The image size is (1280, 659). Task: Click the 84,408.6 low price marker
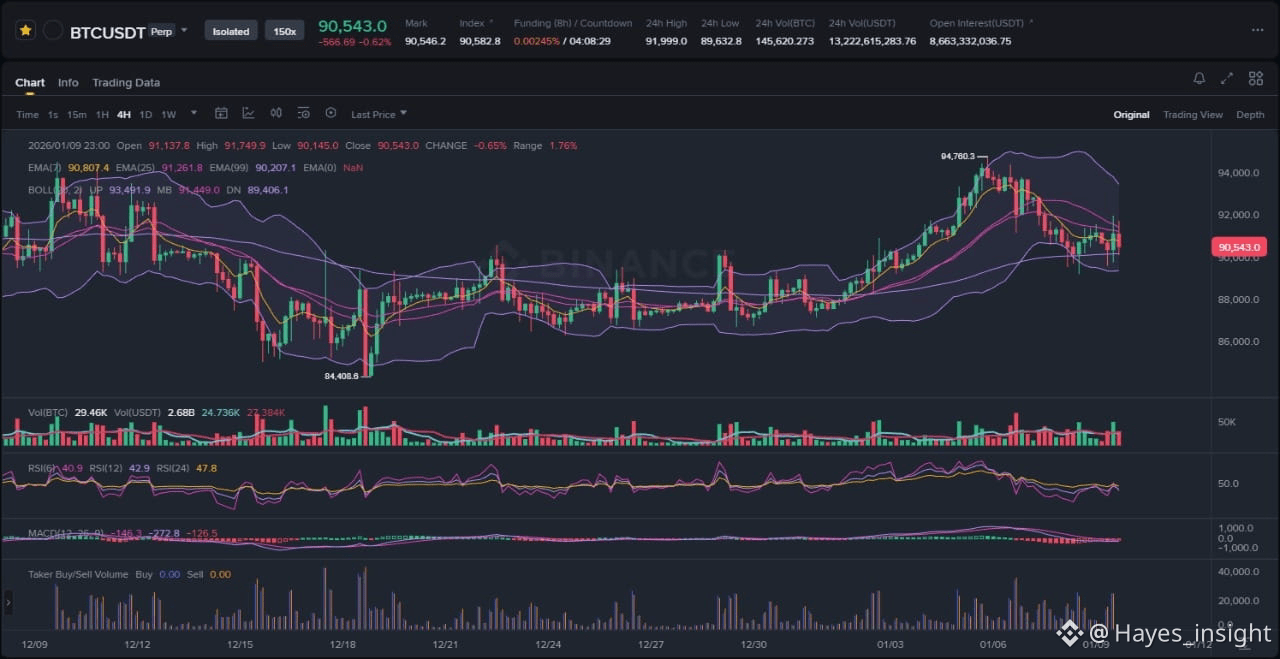[341, 376]
